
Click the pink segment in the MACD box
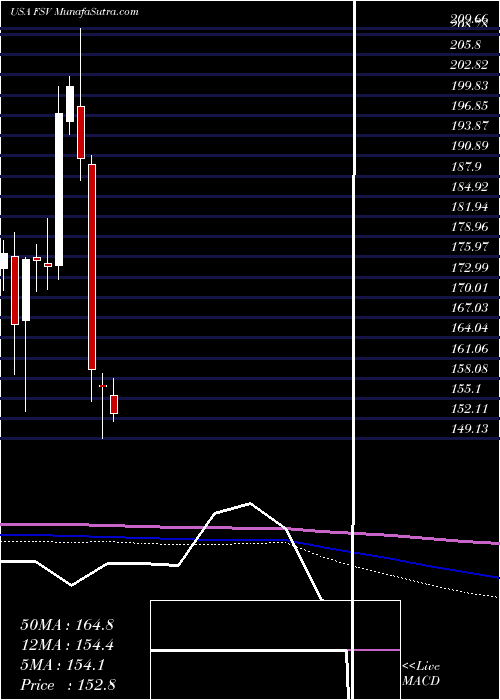[373, 650]
